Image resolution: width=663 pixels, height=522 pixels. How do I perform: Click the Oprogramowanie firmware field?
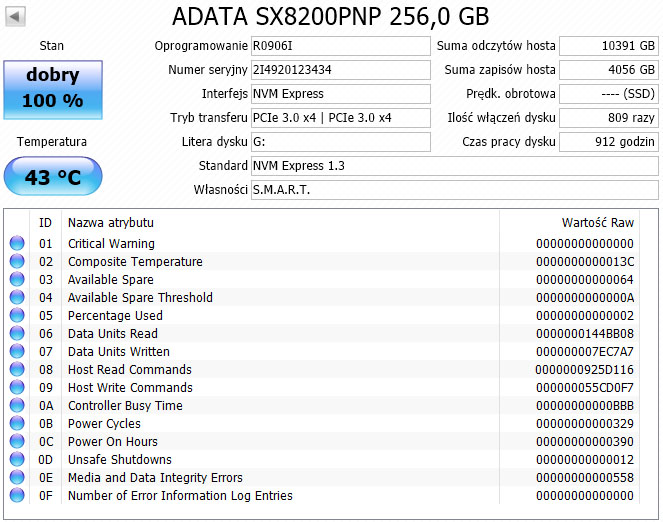pyautogui.click(x=341, y=46)
